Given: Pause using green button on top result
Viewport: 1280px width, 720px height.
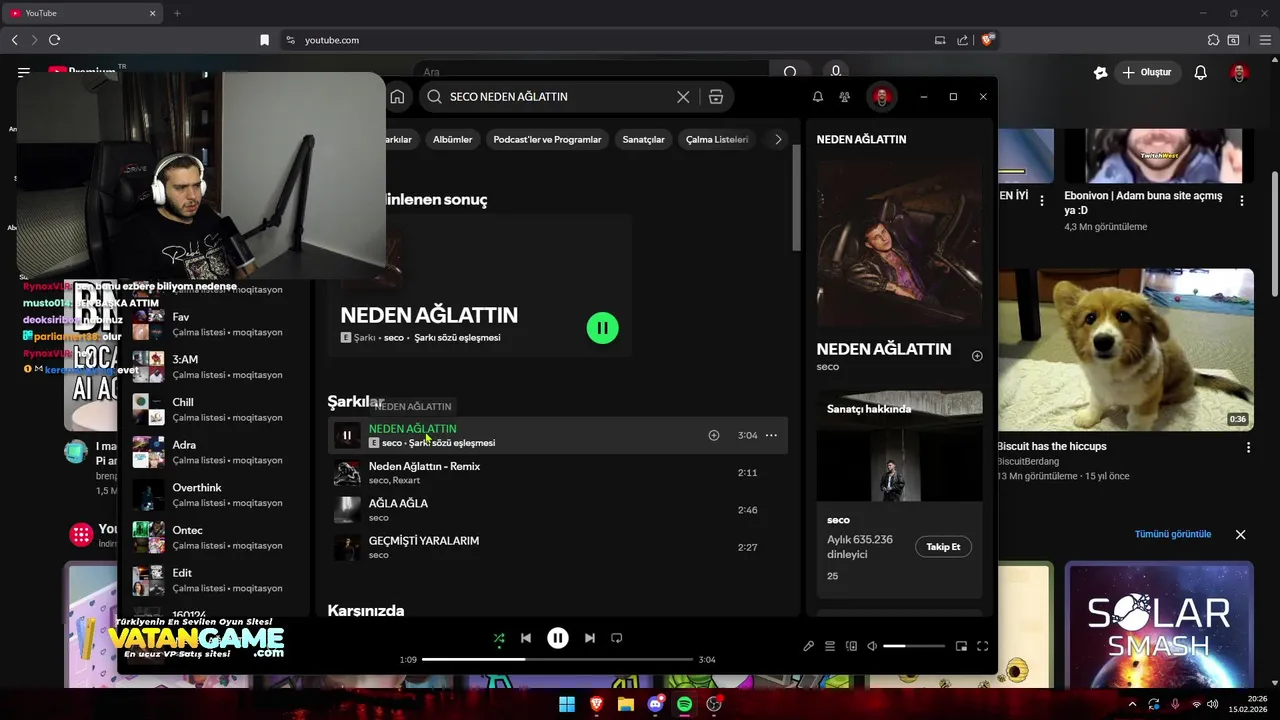Looking at the screenshot, I should click(x=602, y=328).
